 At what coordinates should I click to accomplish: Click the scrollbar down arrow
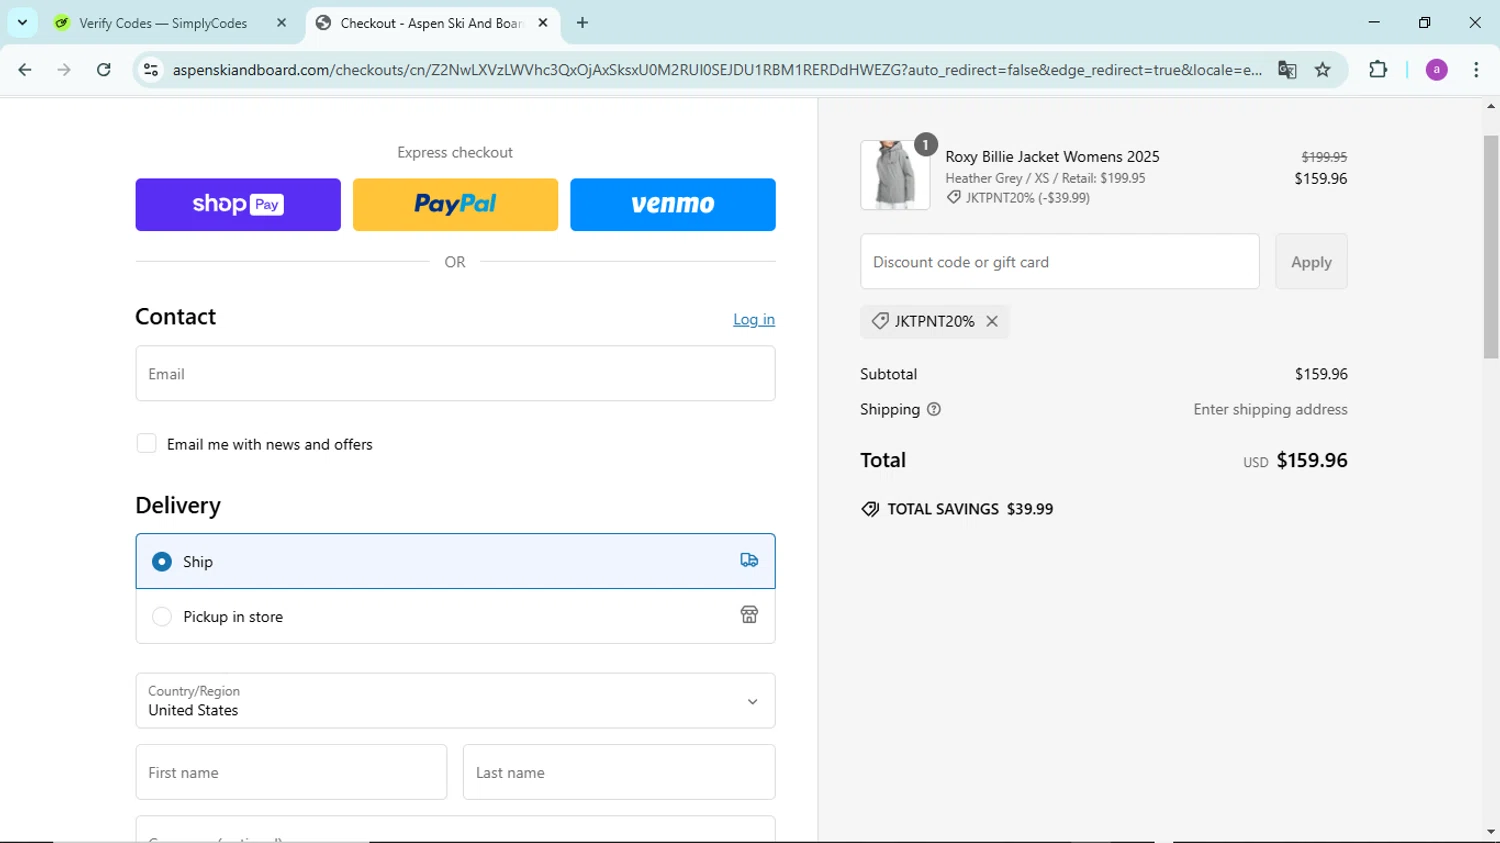(1491, 832)
